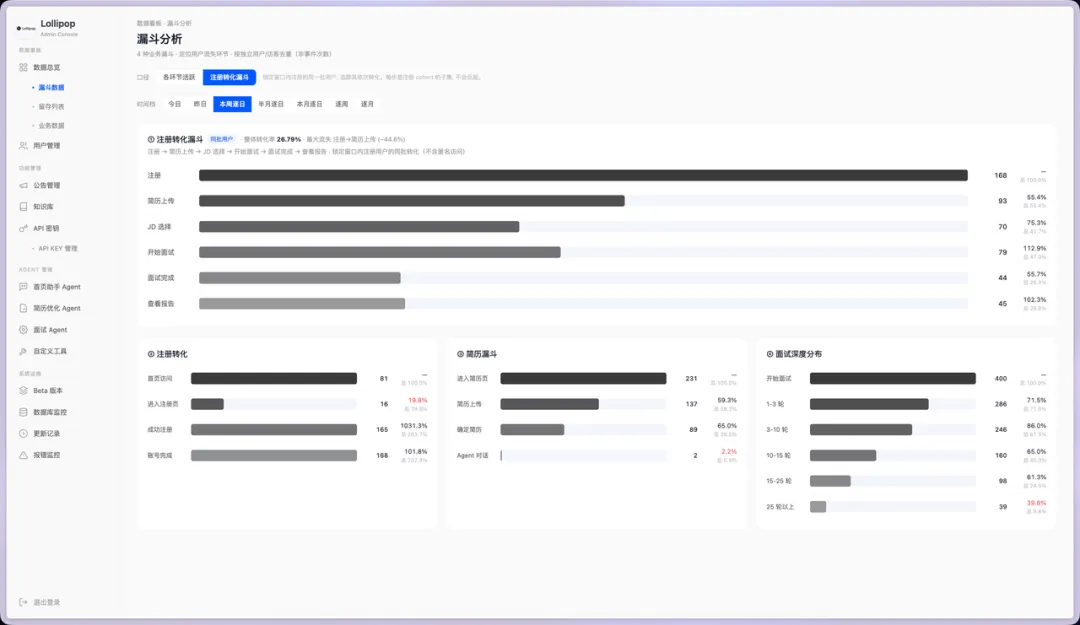
Task: Click the 面试完成 funnel bar
Action: click(x=300, y=278)
